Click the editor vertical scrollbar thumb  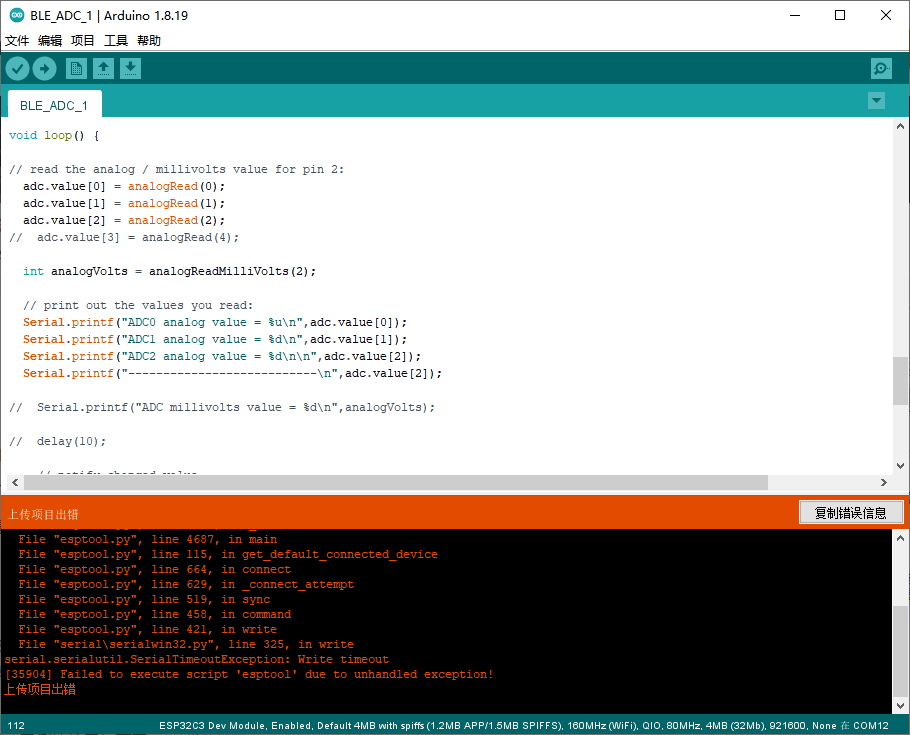pos(900,380)
